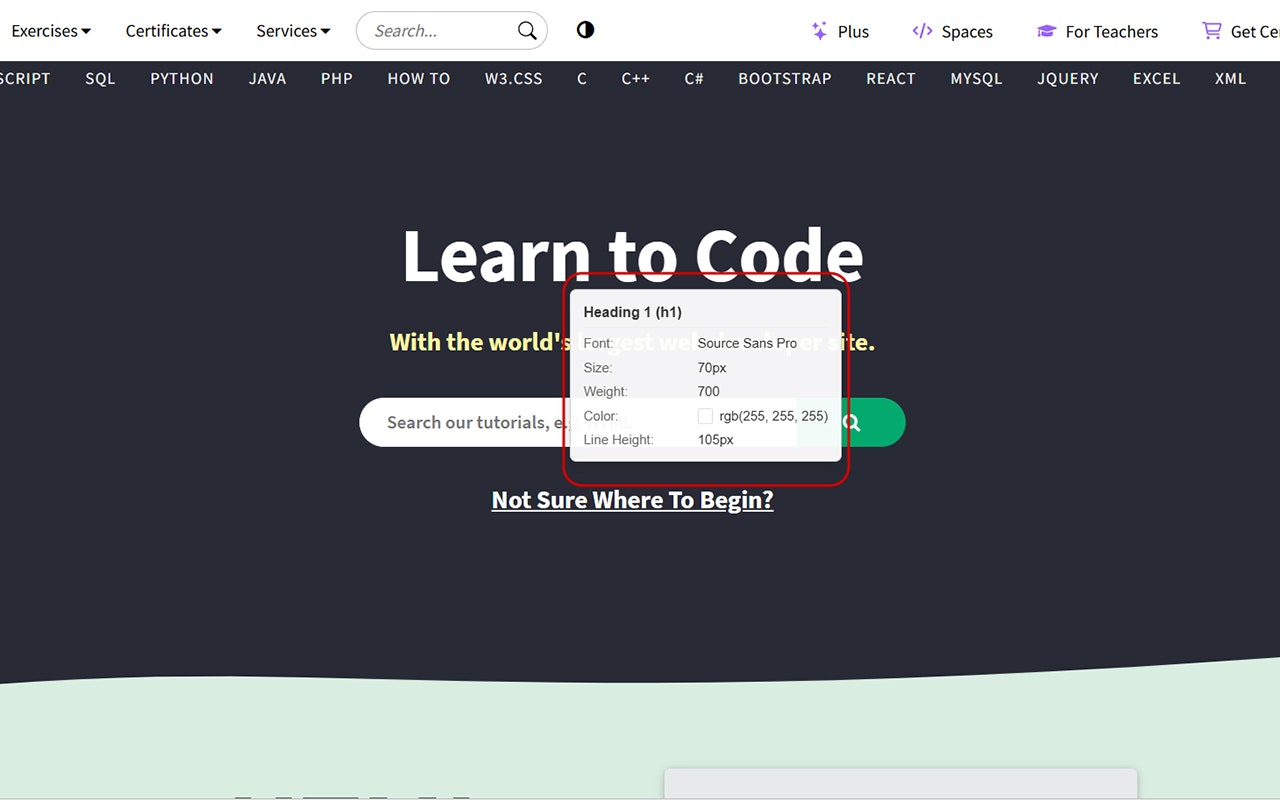1280x800 pixels.
Task: Click the '700' weight value
Action: 709,392
